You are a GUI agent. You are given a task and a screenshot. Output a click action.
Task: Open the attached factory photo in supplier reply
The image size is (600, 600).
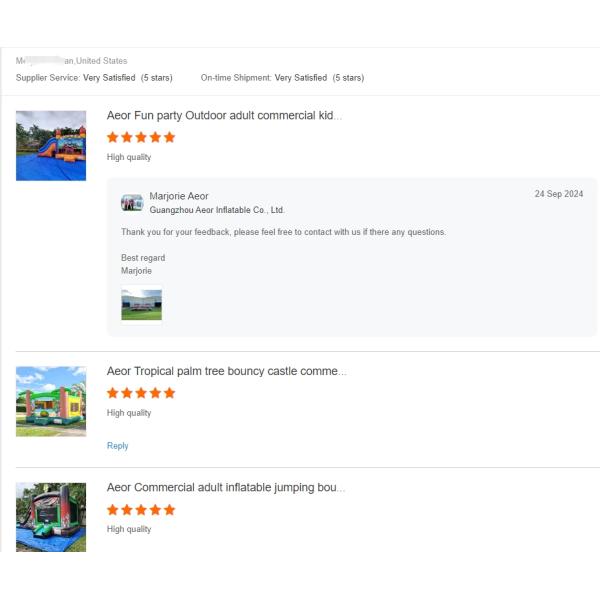(142, 305)
